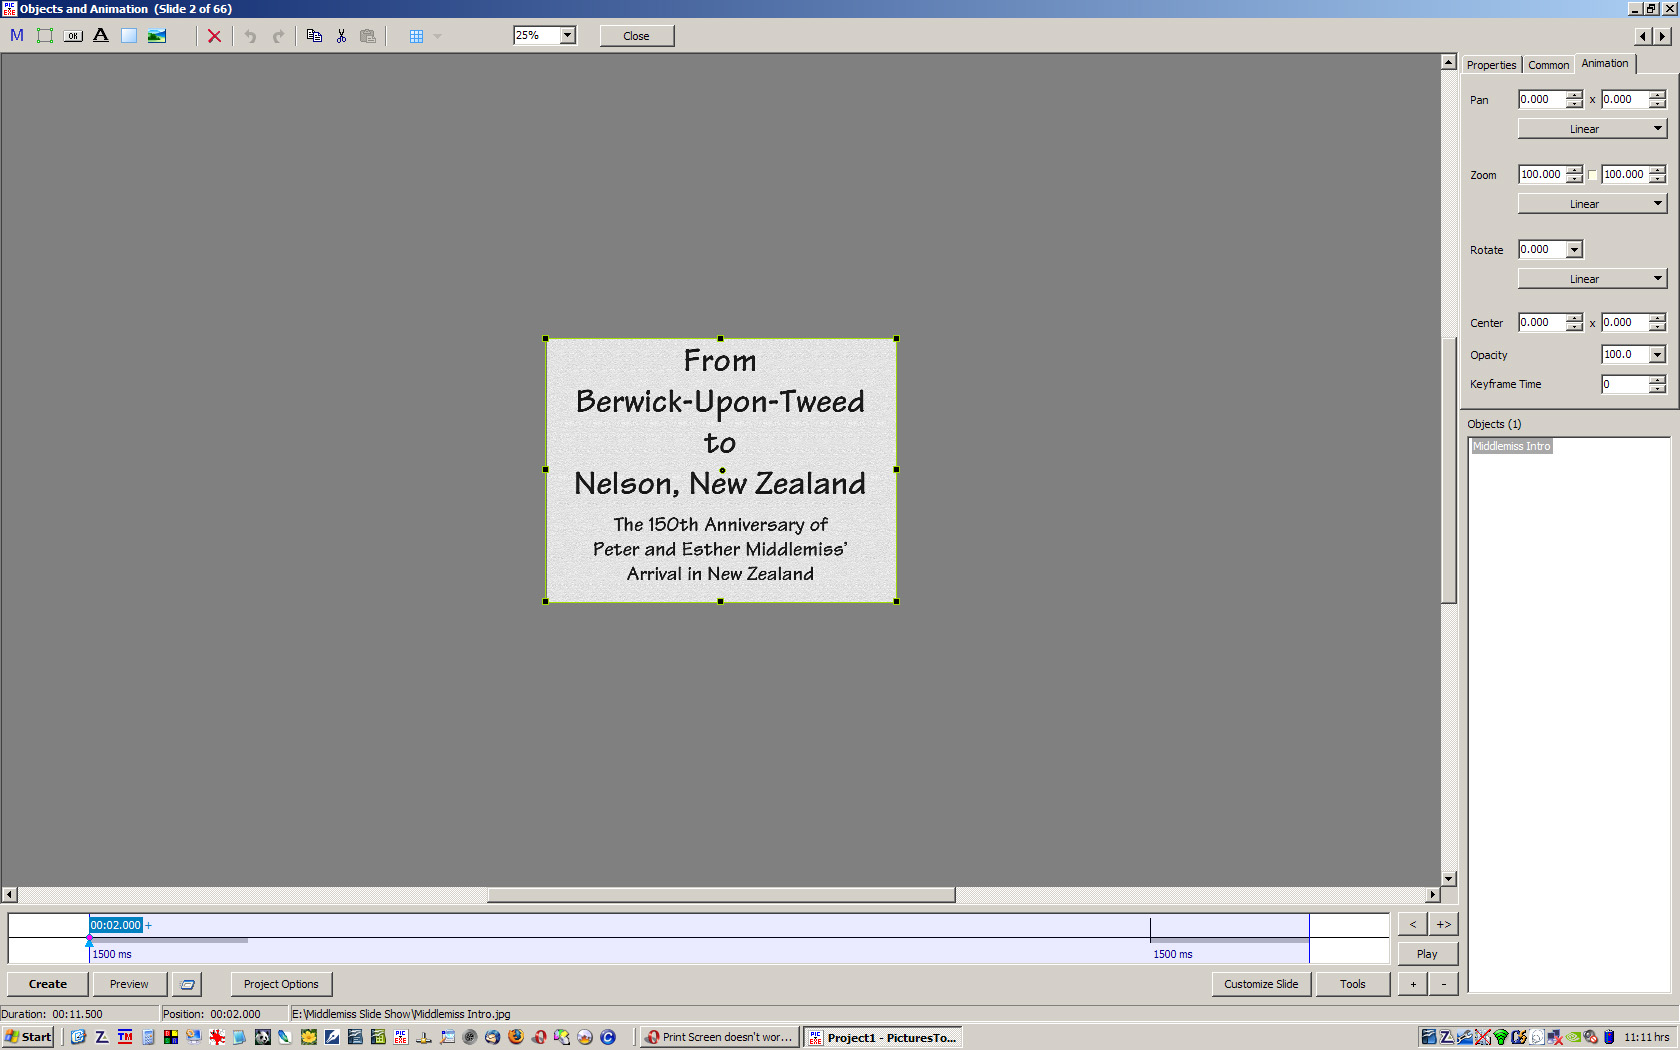Toggle the Zoom proportions lock checkbox
The width and height of the screenshot is (1680, 1050).
pyautogui.click(x=1592, y=175)
